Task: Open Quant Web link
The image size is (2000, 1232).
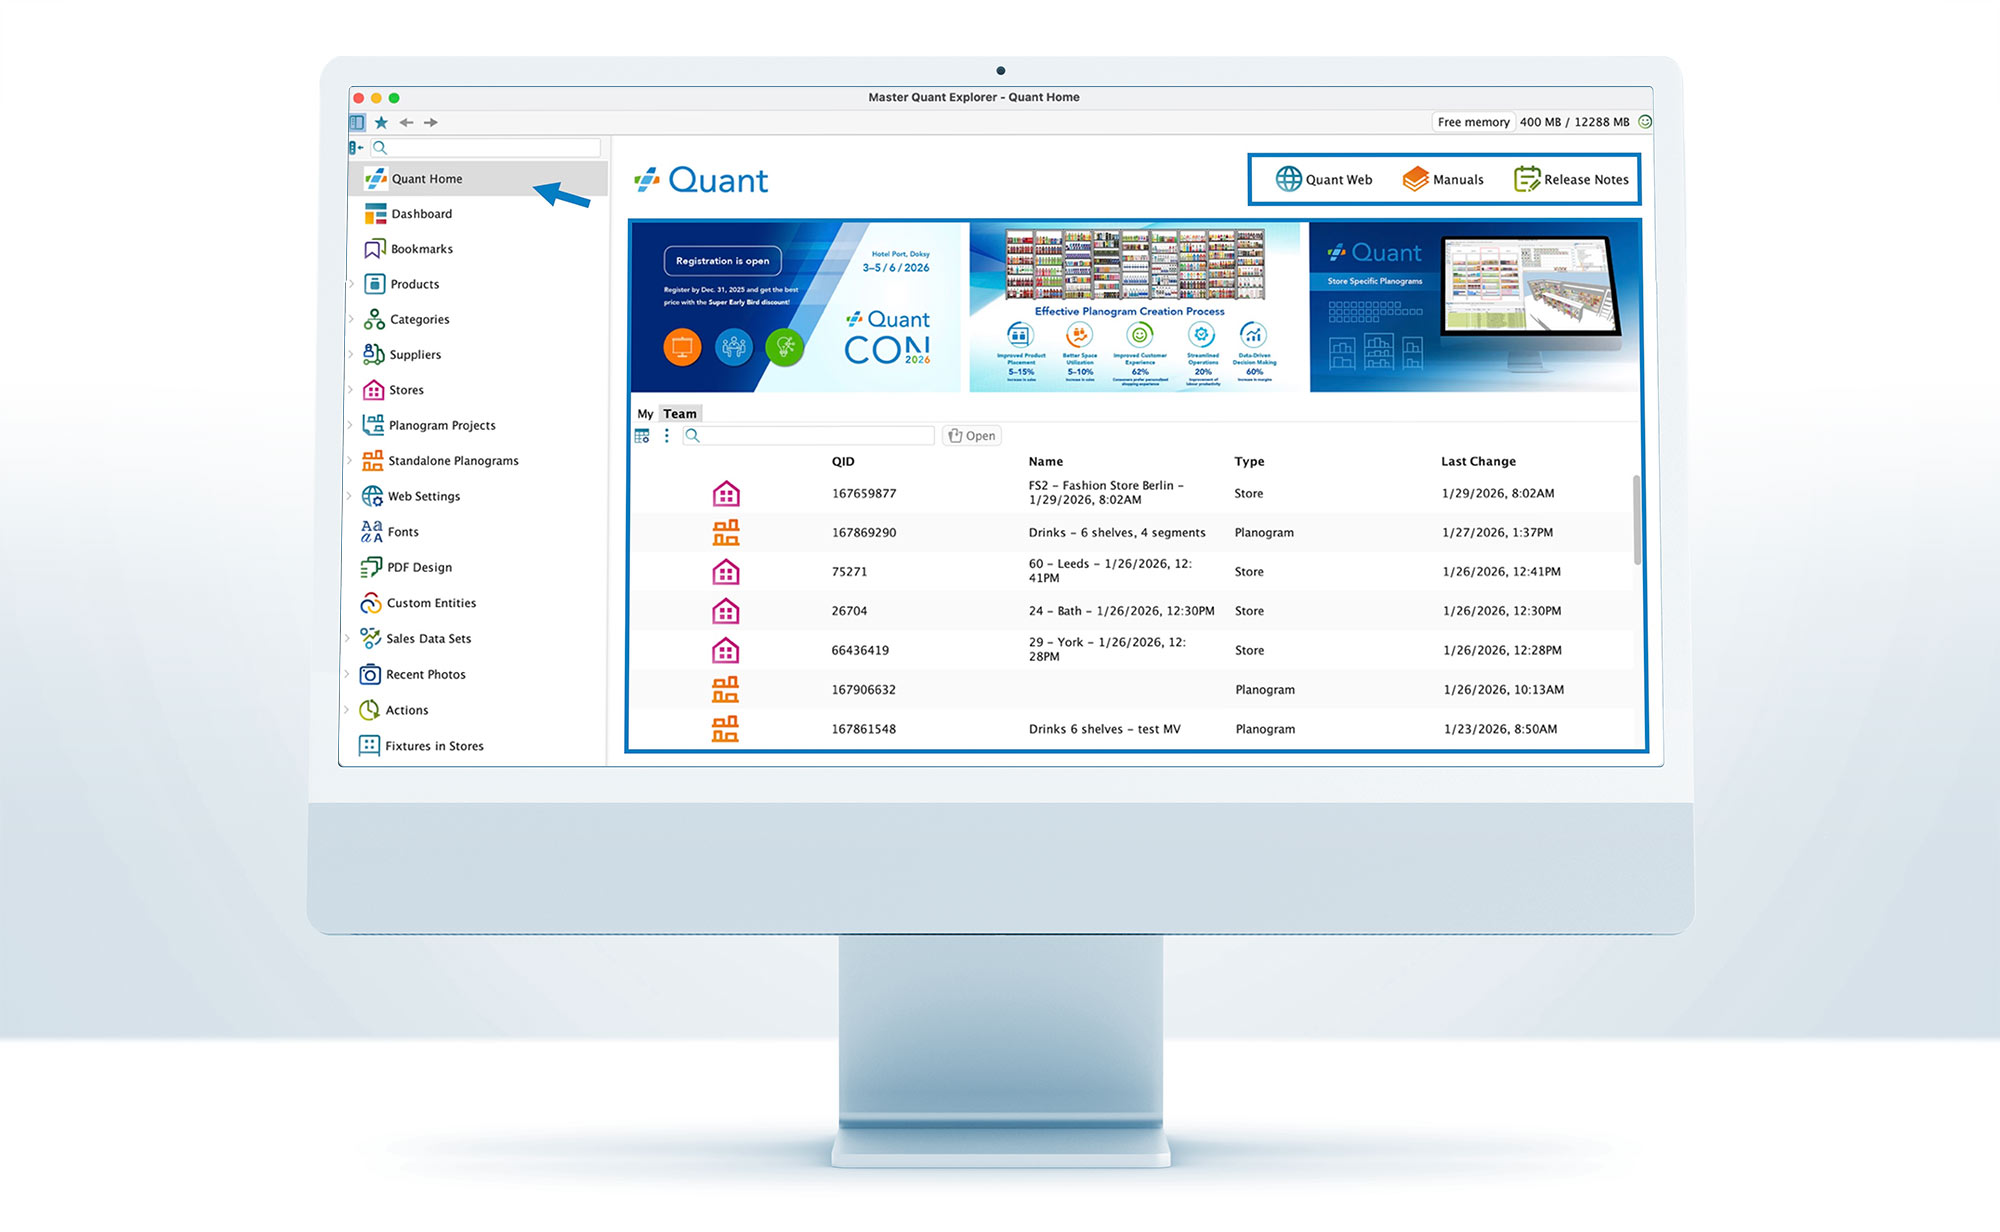Action: coord(1323,180)
